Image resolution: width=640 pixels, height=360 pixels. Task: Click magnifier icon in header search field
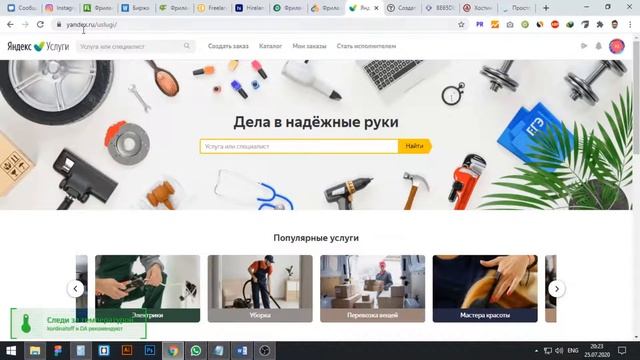pyautogui.click(x=187, y=46)
